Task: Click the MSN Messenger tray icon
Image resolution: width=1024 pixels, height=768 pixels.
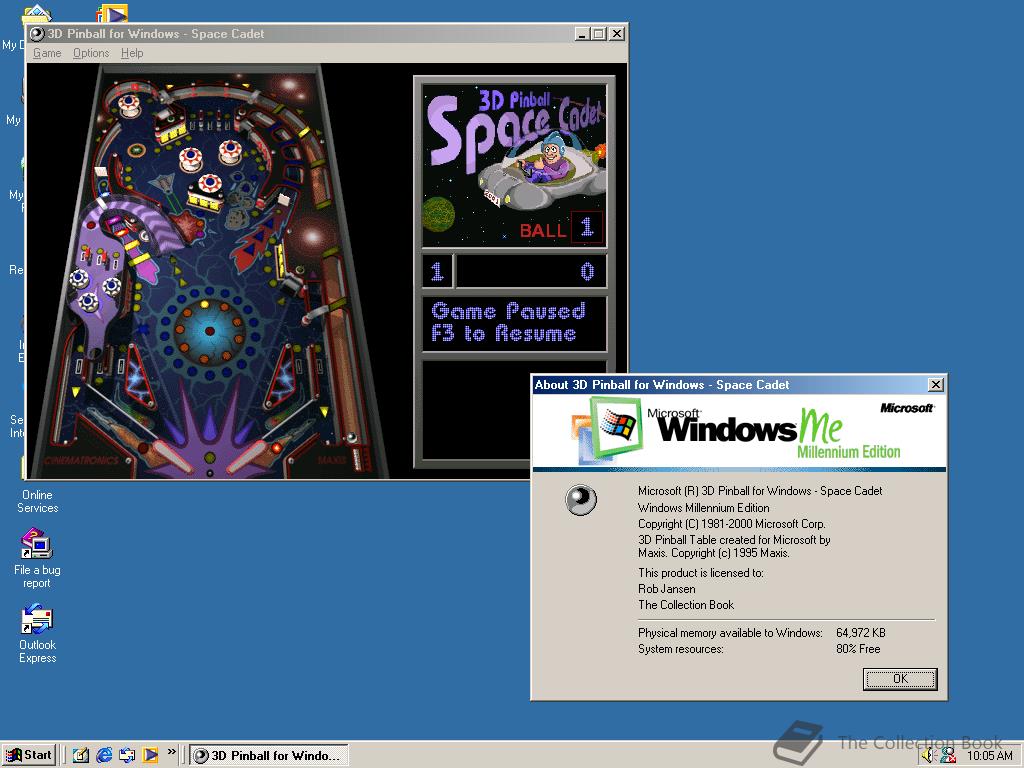Action: click(948, 756)
